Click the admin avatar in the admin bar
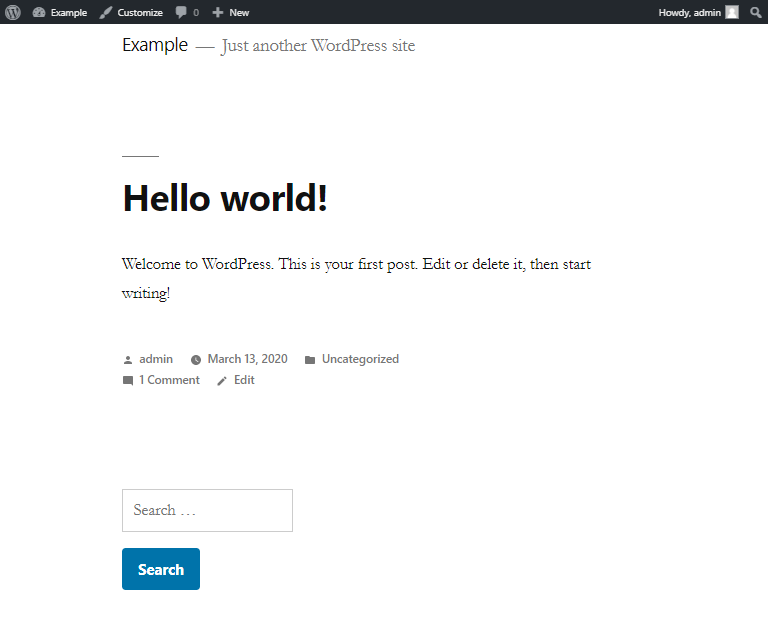 732,12
